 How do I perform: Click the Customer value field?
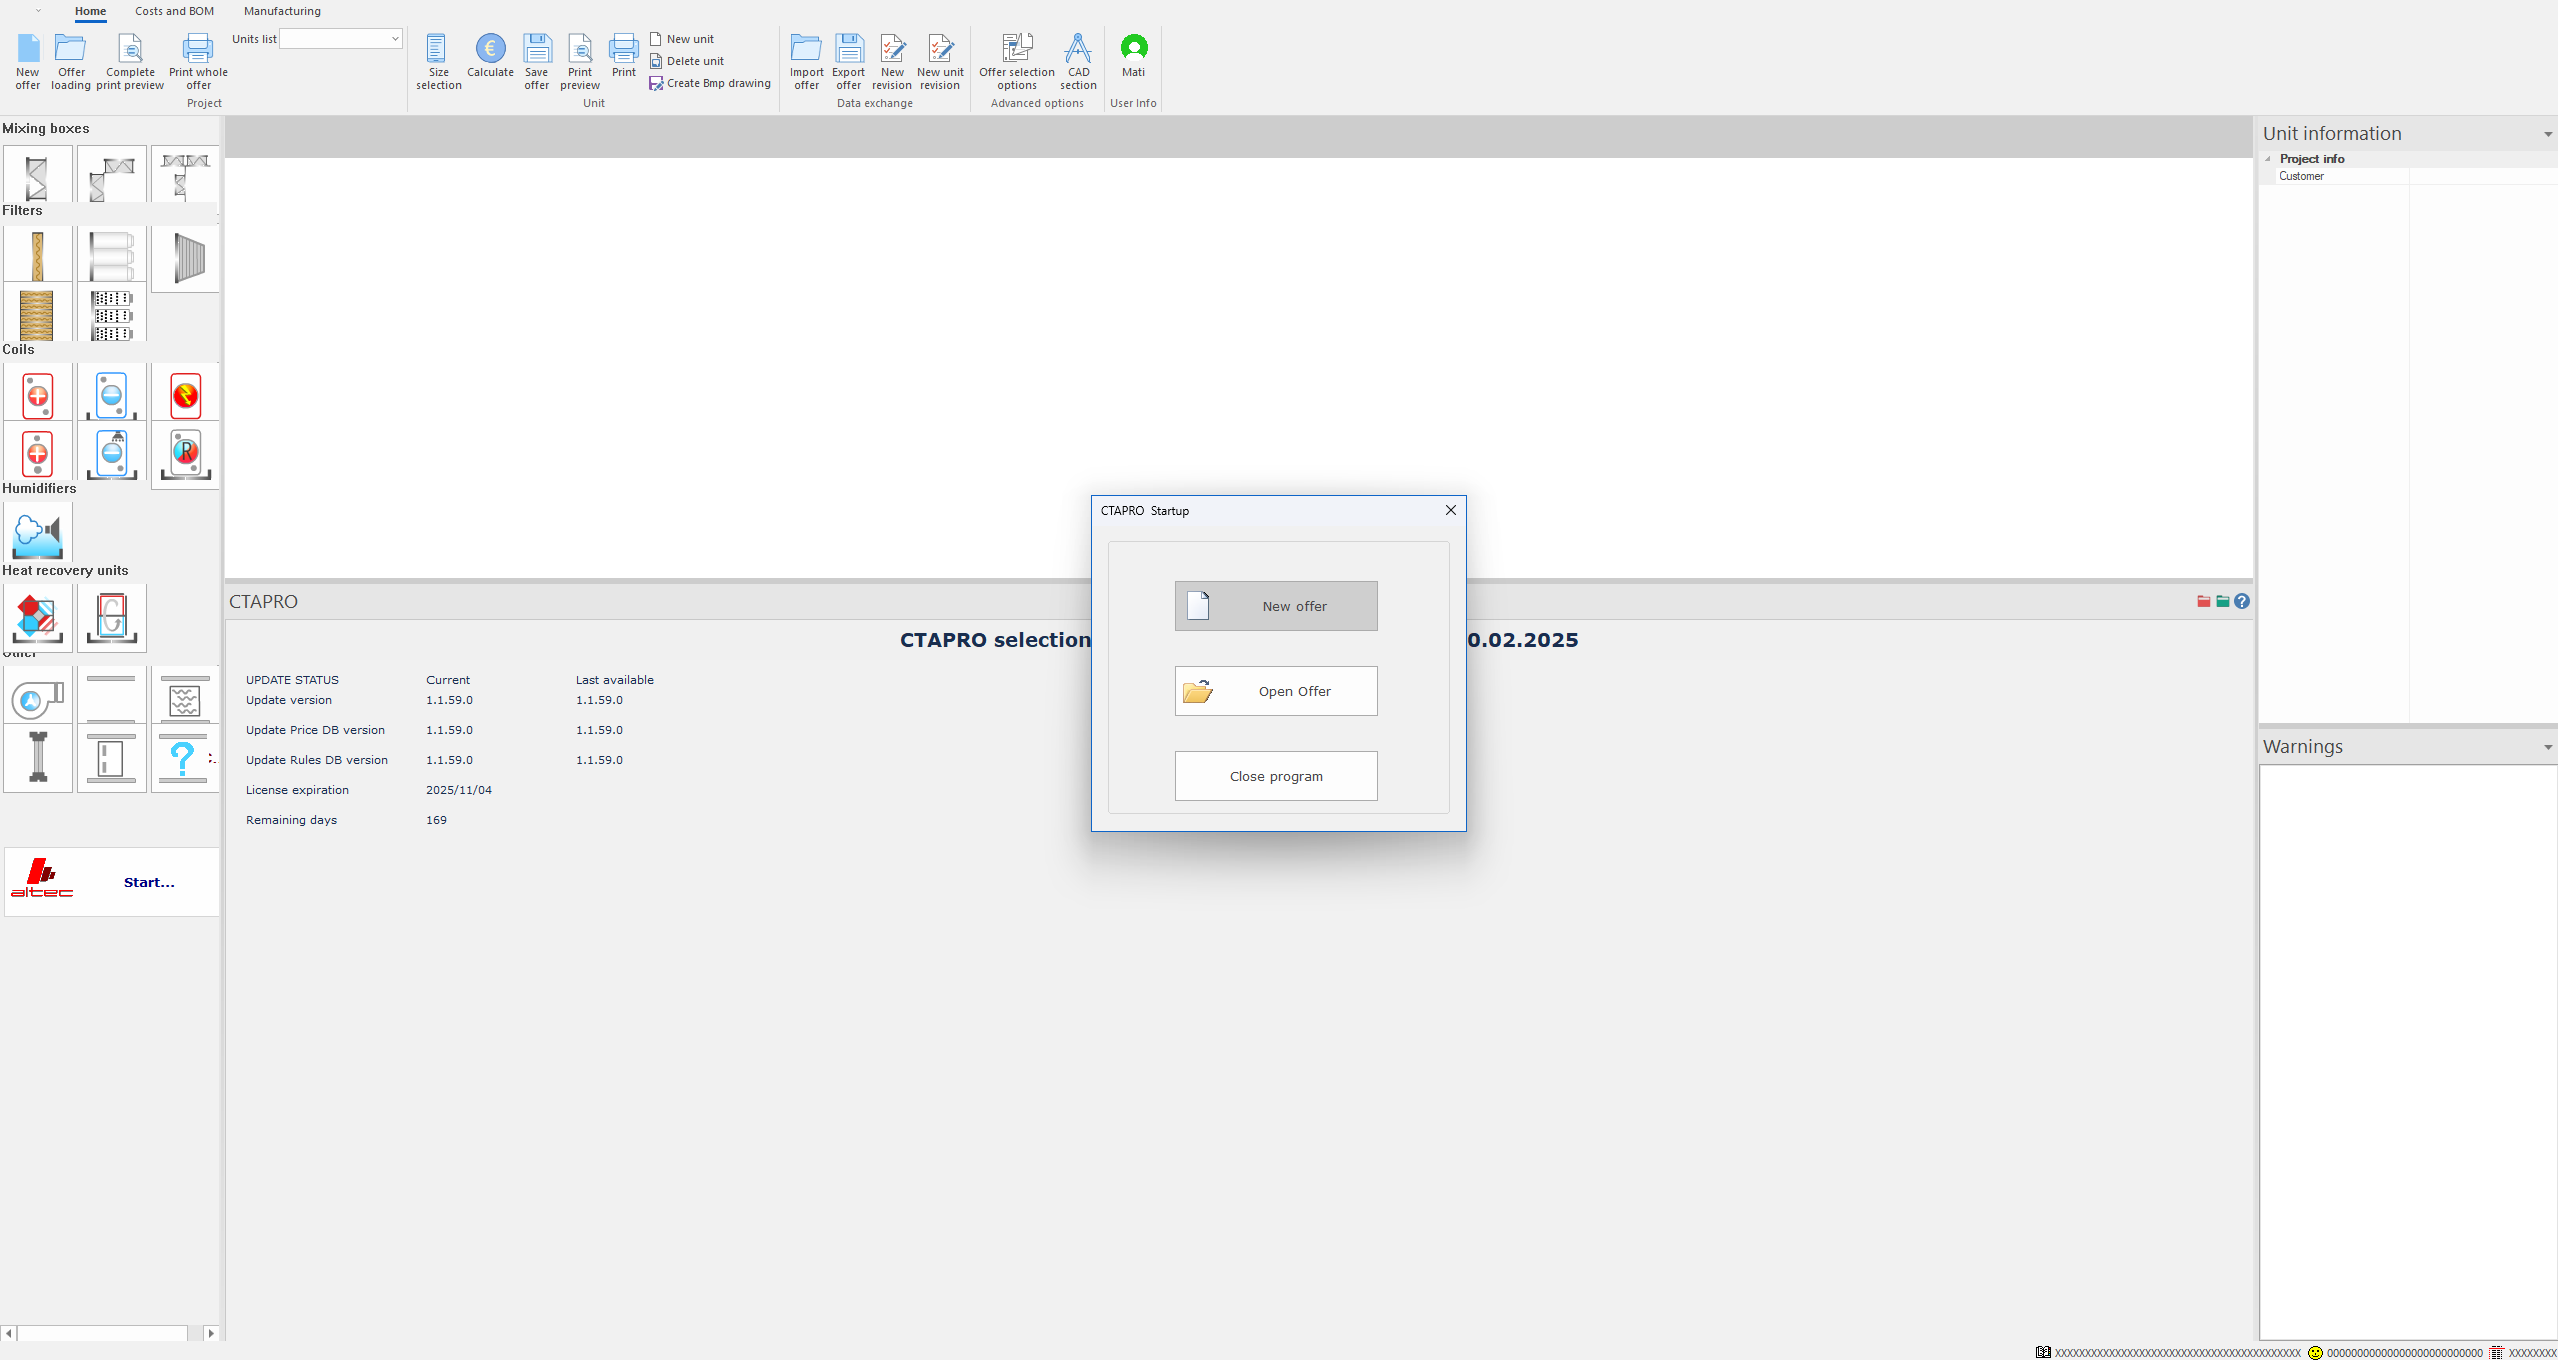point(2483,176)
